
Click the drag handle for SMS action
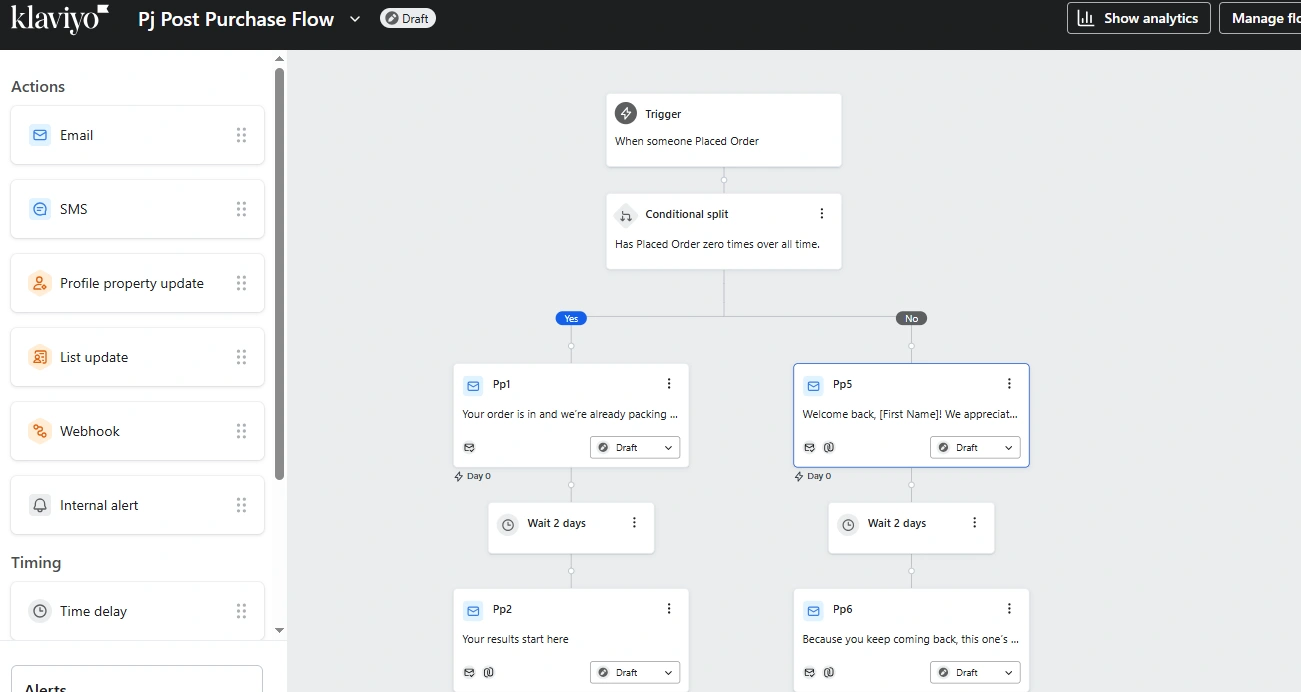click(241, 209)
